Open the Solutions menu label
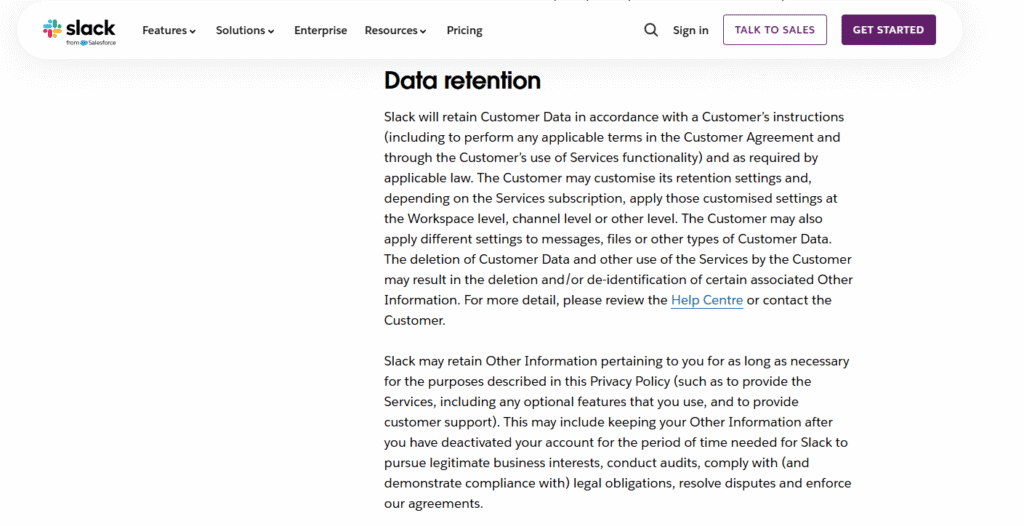 240,31
